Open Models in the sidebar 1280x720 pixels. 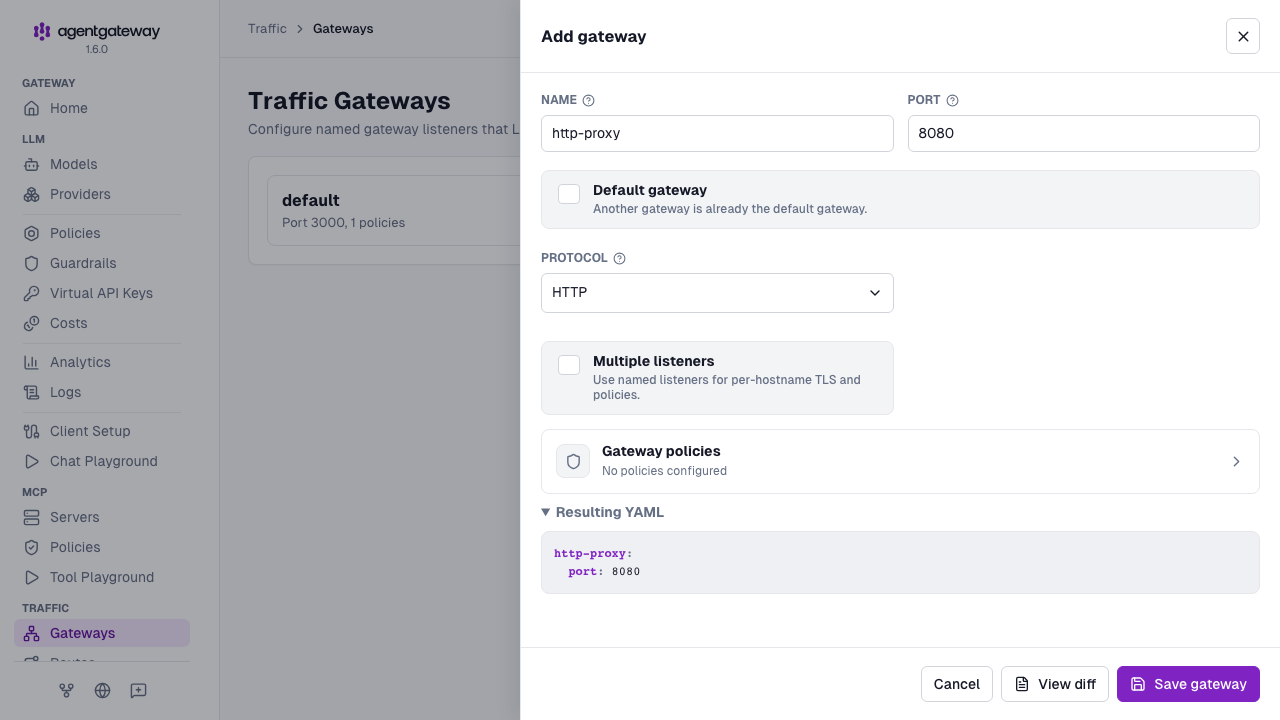coord(102,164)
